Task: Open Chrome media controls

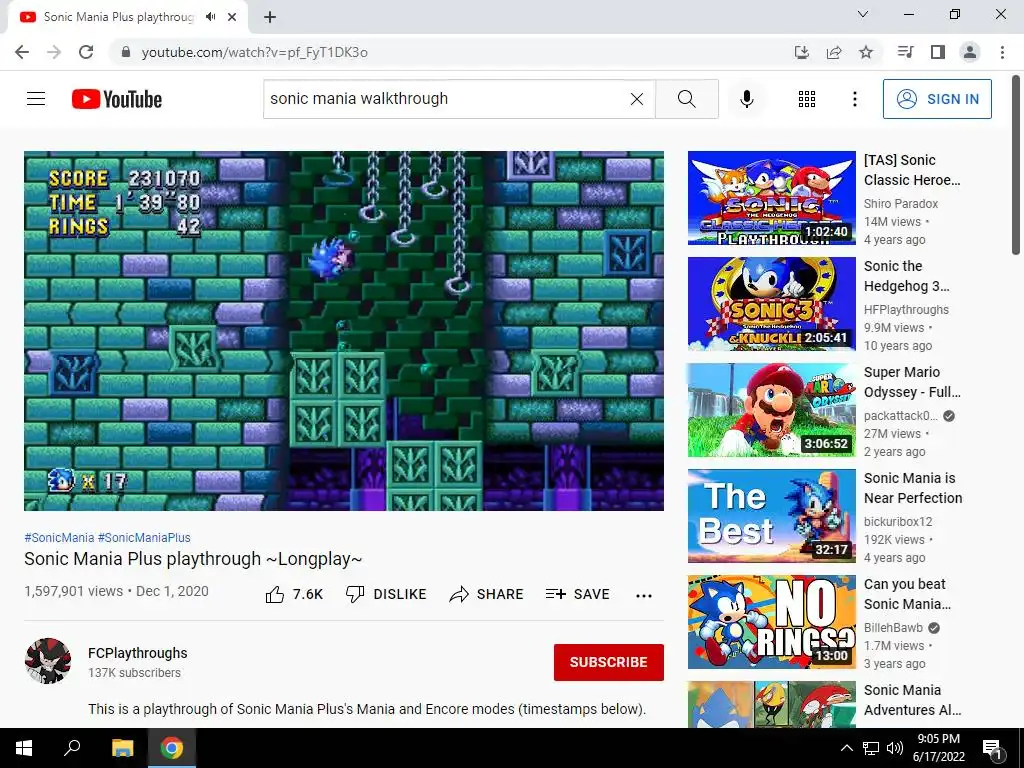Action: tap(905, 52)
